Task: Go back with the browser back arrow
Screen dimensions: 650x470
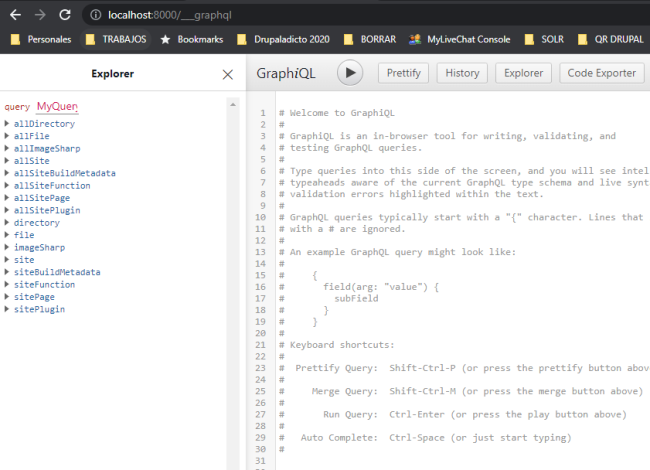Action: 15,15
